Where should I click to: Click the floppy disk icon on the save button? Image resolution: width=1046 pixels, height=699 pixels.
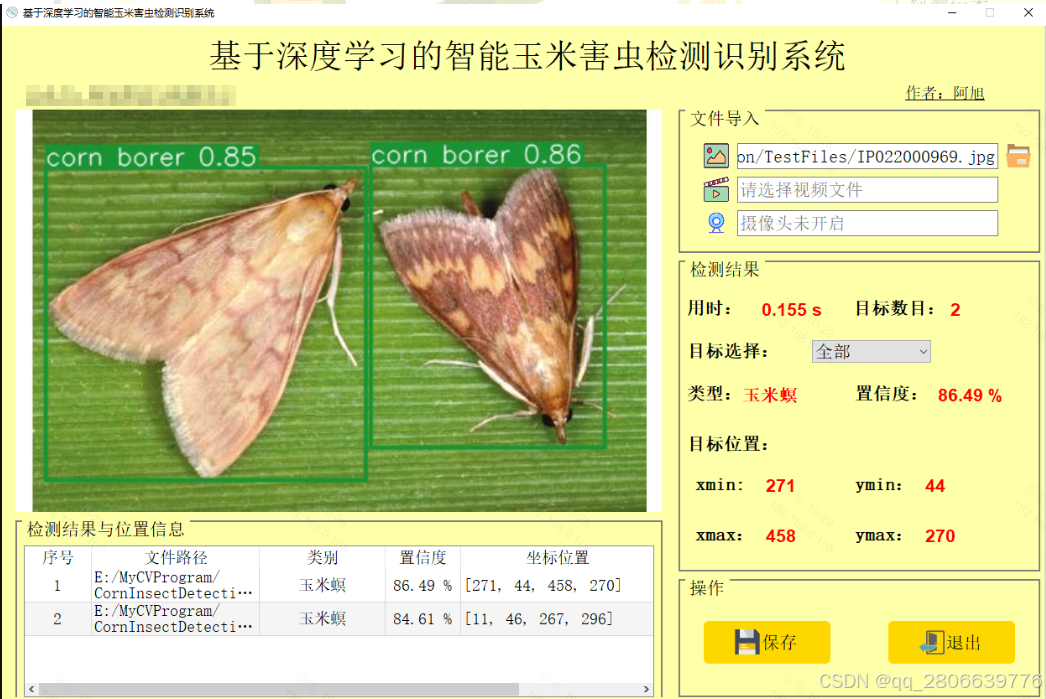[x=744, y=642]
